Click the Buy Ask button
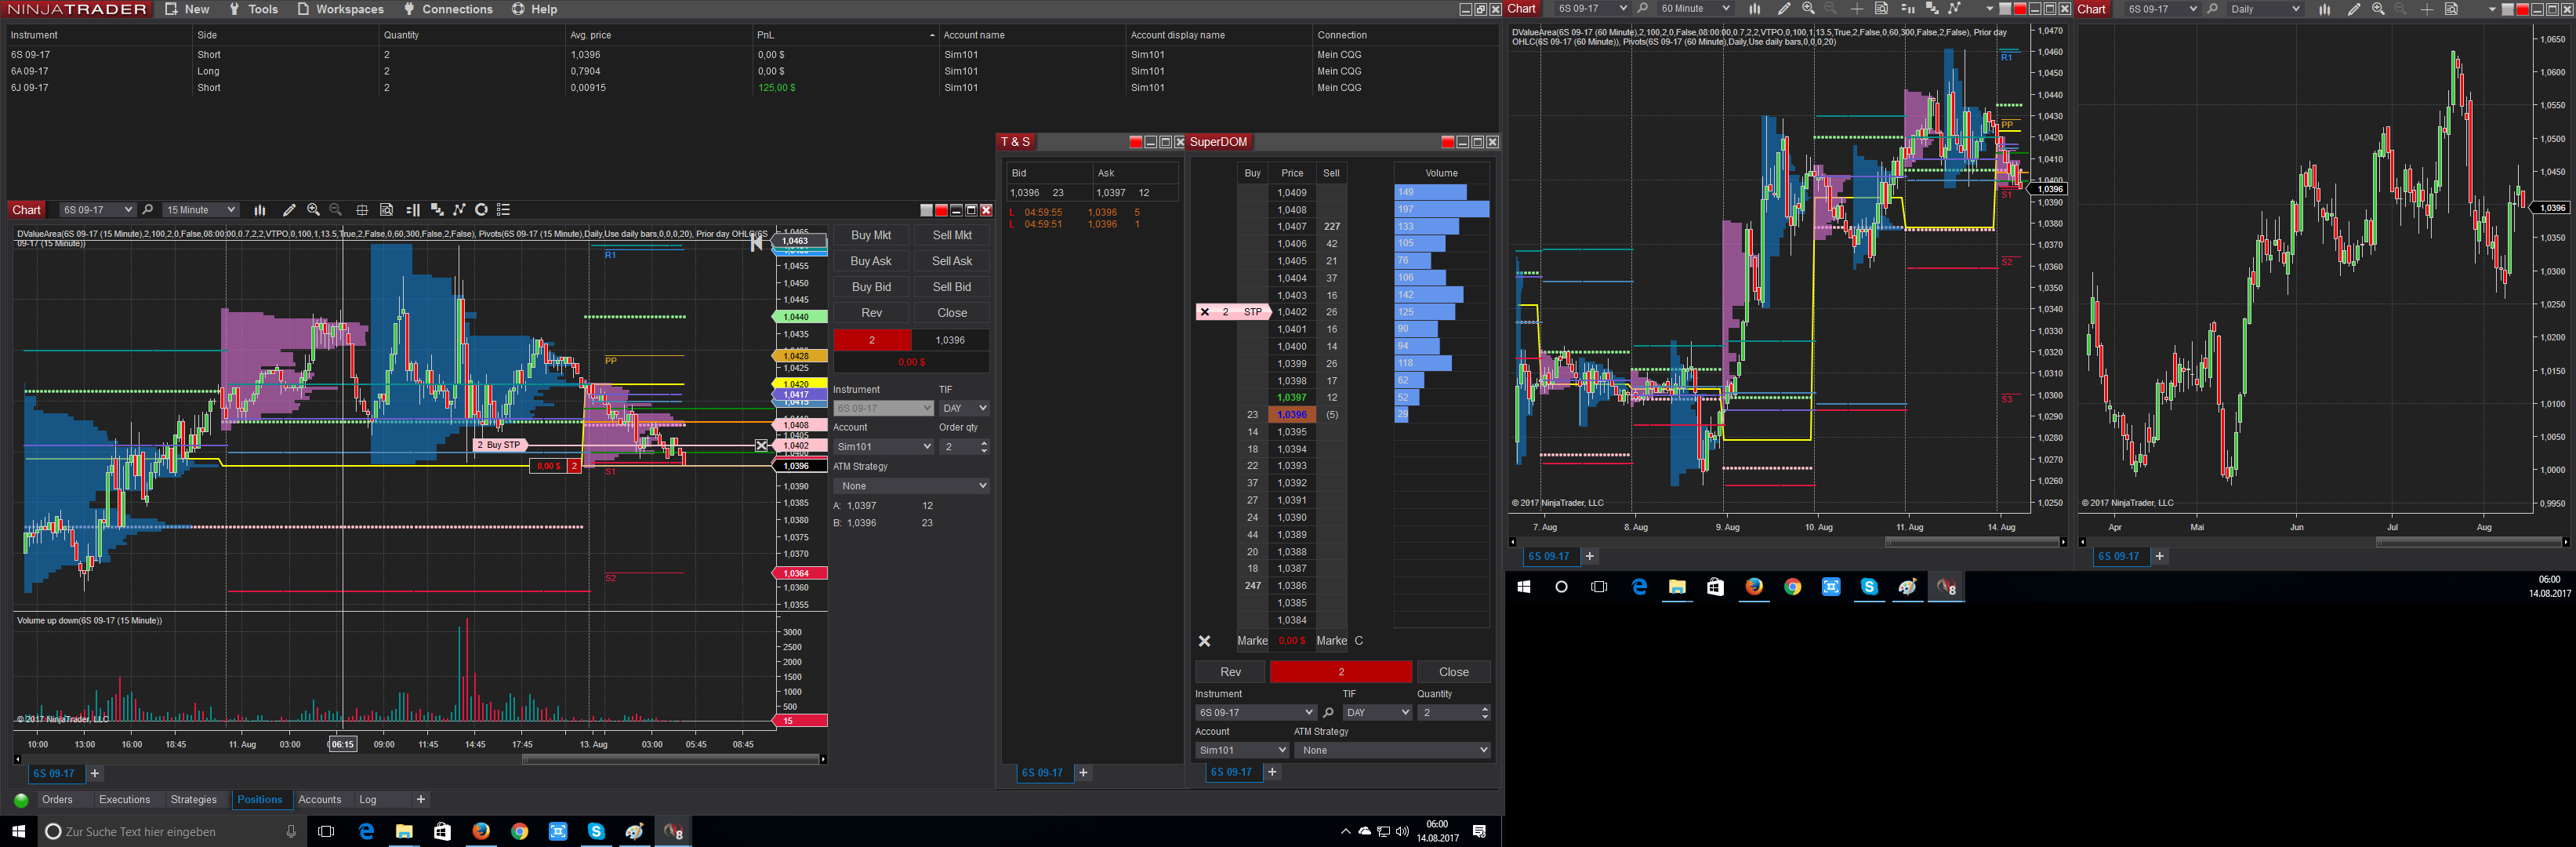 click(x=871, y=261)
